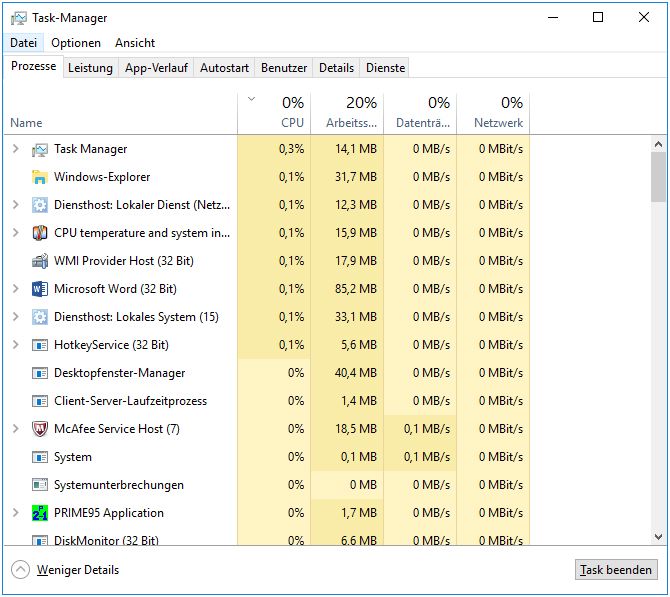Expand Microsoft Word (32 Bit) row
The image size is (670, 597).
pos(16,289)
